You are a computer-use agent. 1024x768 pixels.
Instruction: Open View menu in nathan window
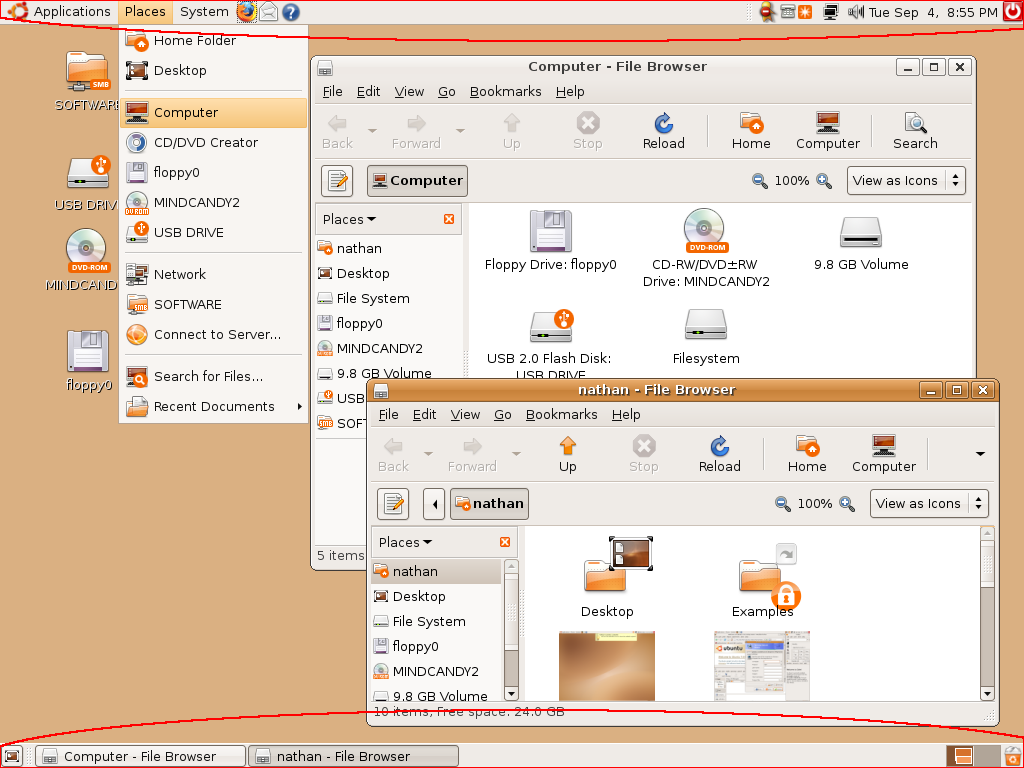(x=465, y=415)
